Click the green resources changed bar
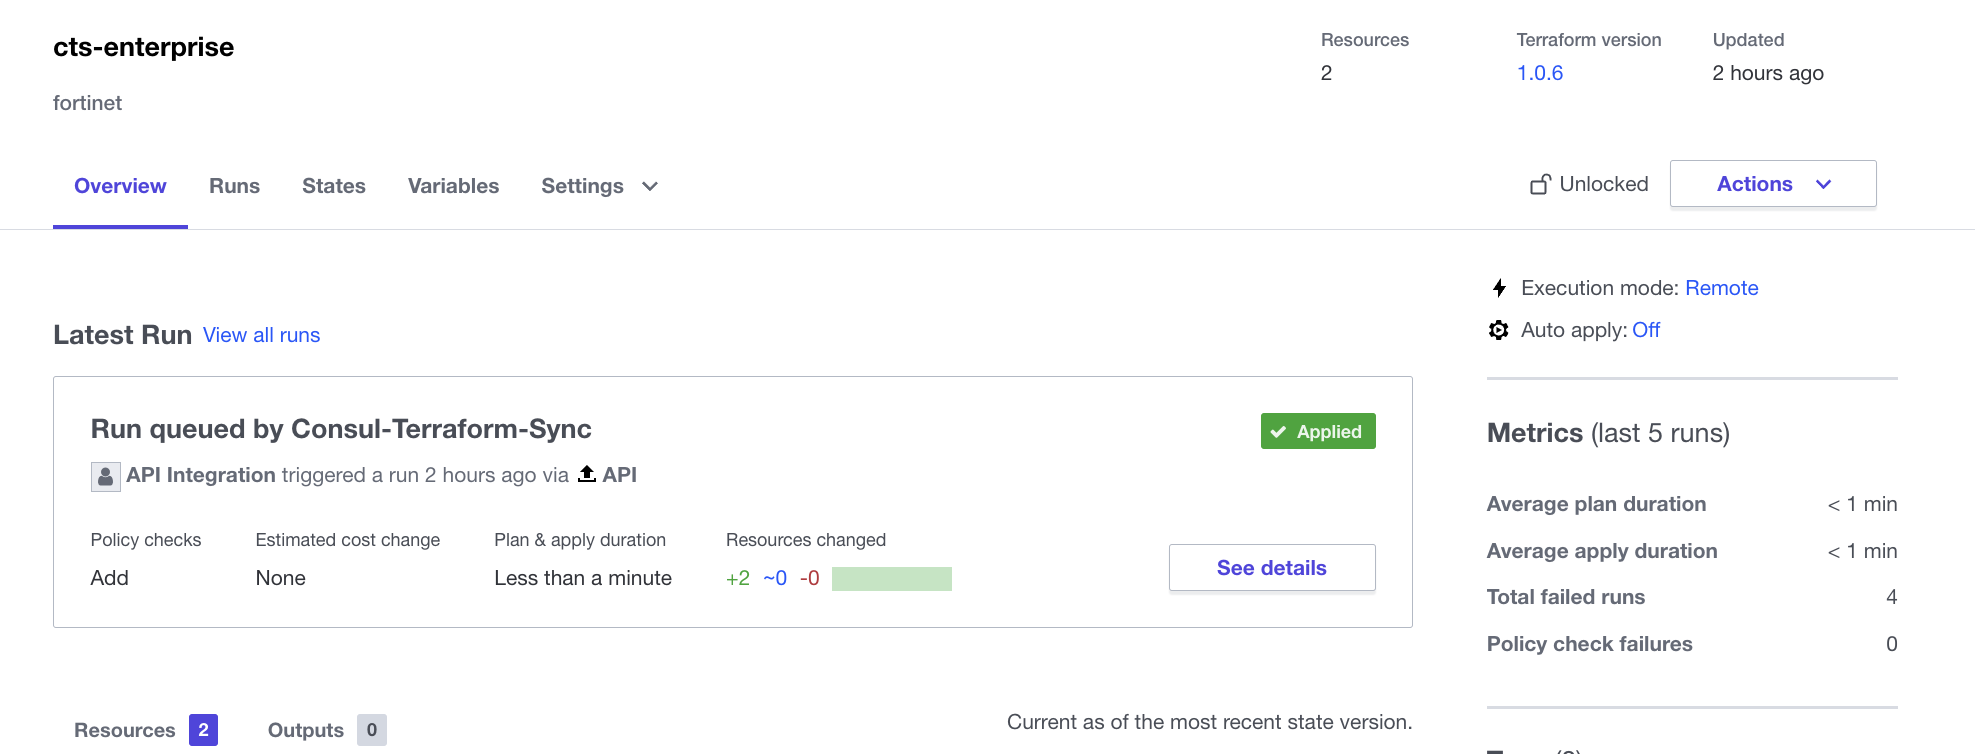Screen dimensions: 1975x754 pyautogui.click(x=891, y=579)
